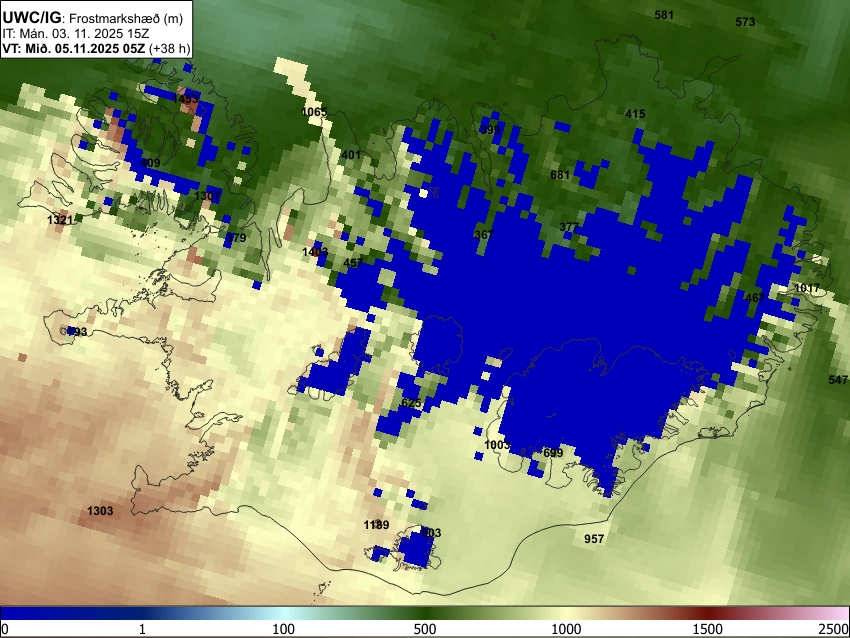Click the legend label 1
Image resolution: width=850 pixels, height=638 pixels.
tap(142, 629)
